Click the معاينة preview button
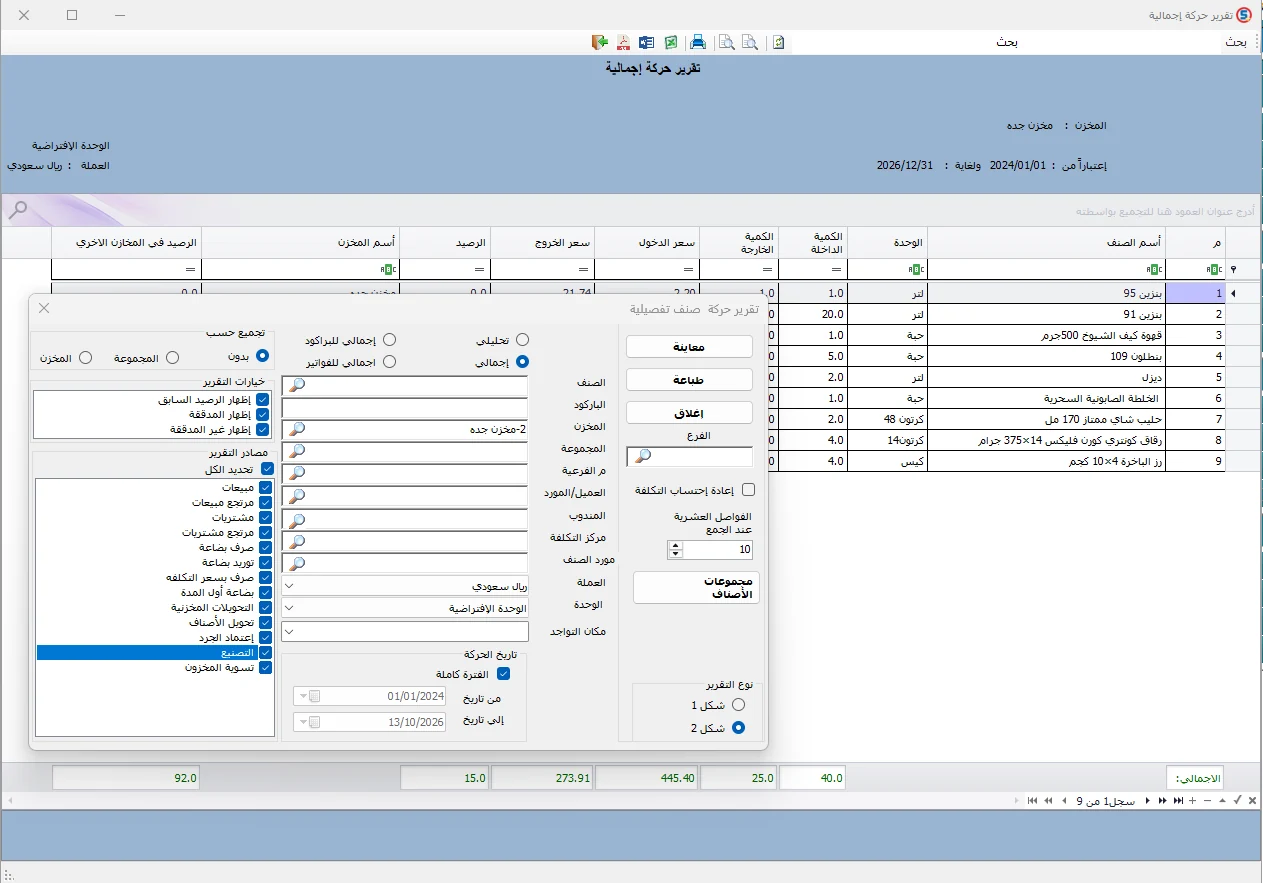The height and width of the screenshot is (883, 1263). pos(689,347)
